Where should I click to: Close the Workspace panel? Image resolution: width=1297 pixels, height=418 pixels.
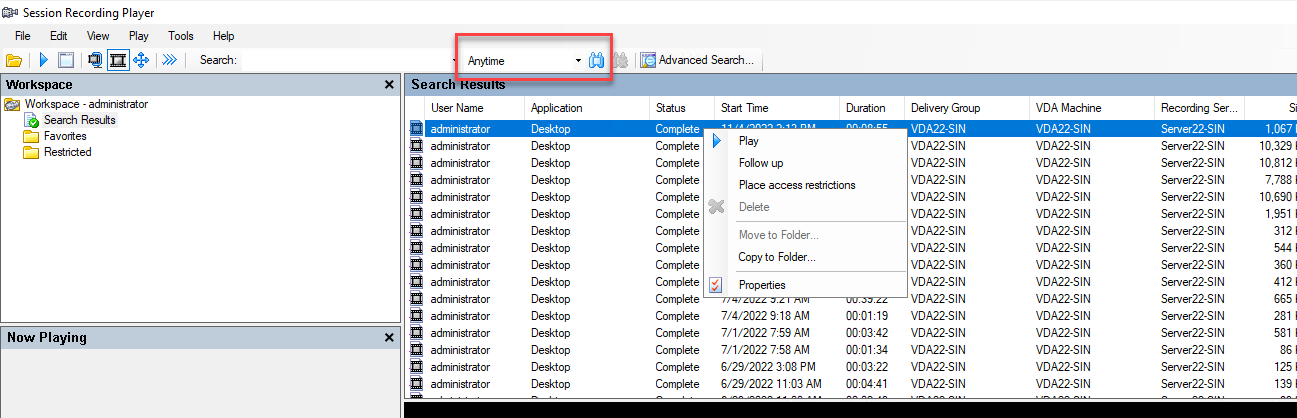[x=389, y=85]
